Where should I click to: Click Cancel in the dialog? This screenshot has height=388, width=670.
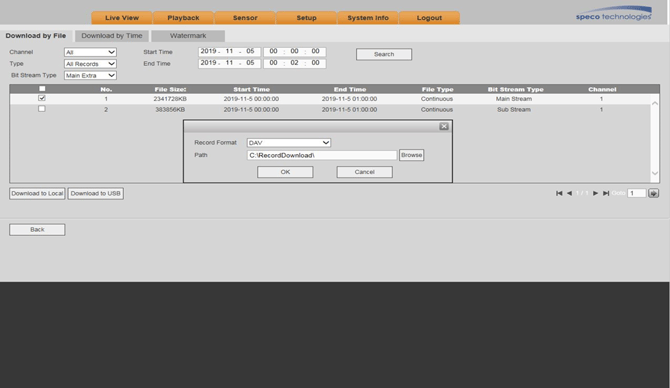click(x=364, y=172)
